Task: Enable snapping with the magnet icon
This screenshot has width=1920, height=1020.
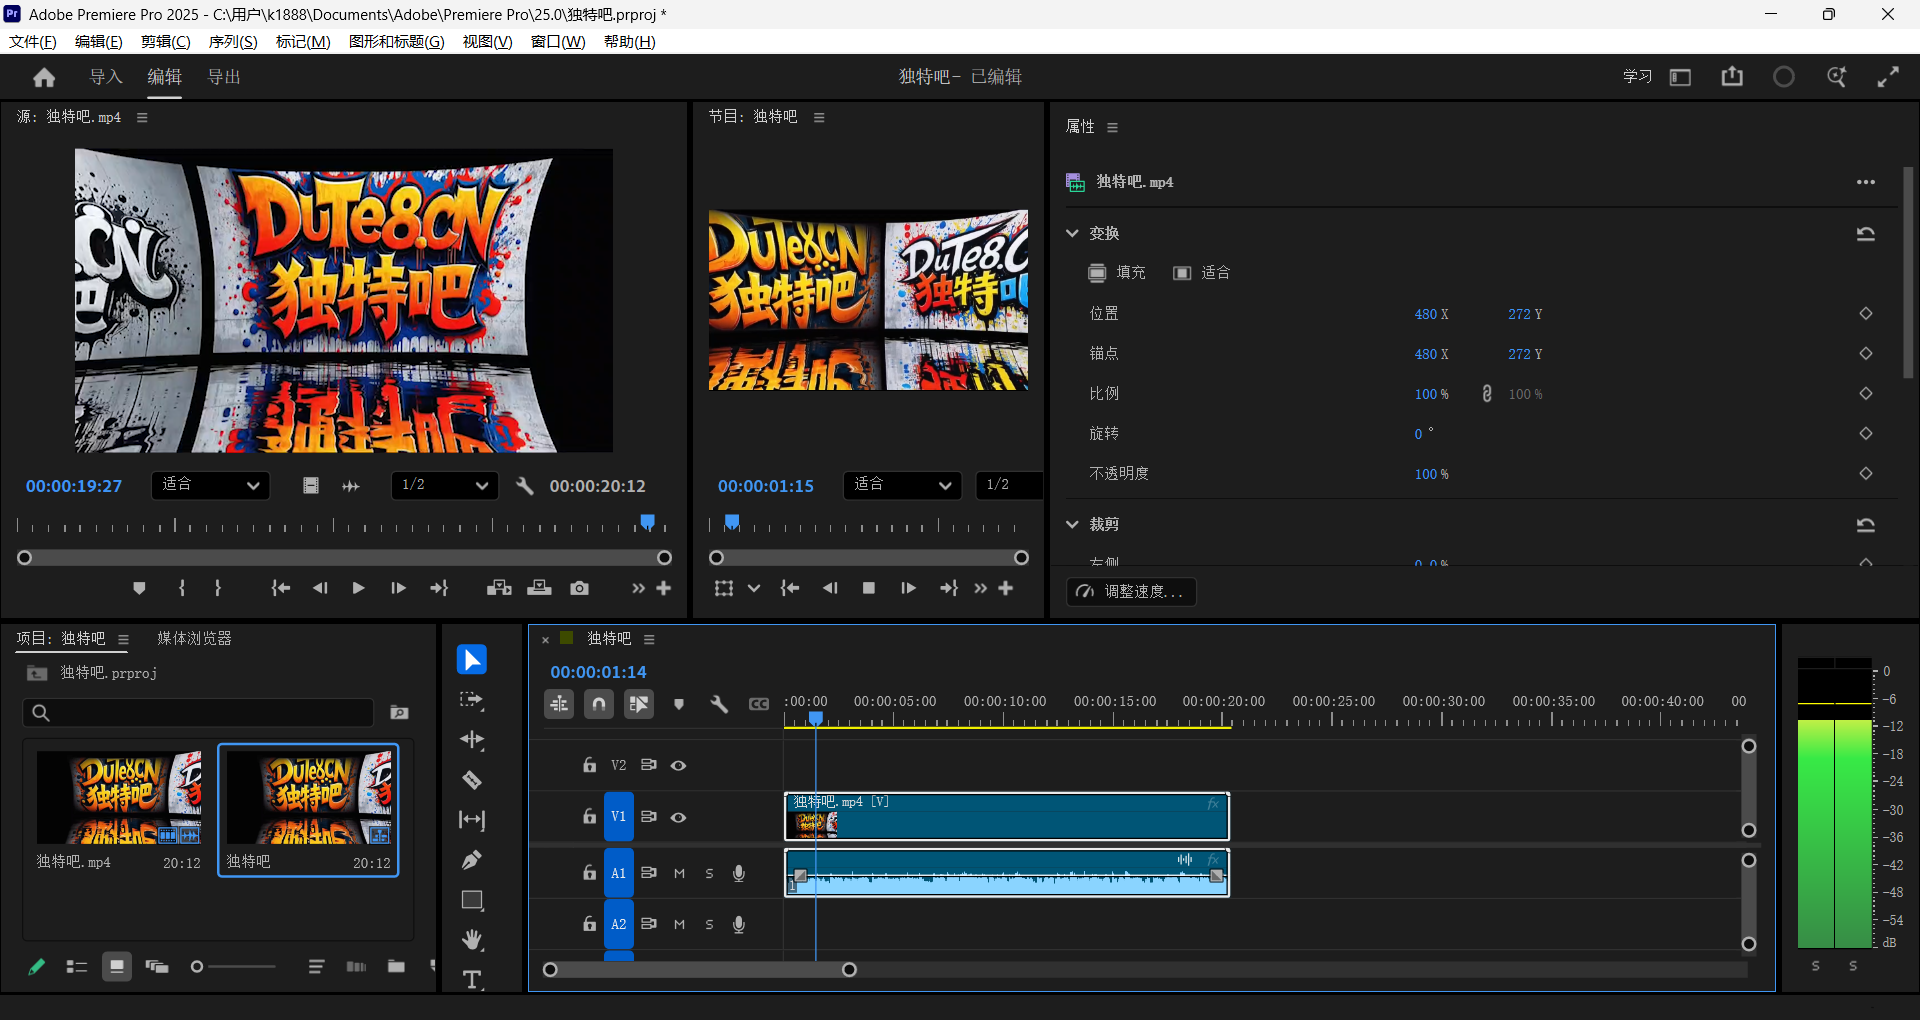Action: click(x=598, y=704)
